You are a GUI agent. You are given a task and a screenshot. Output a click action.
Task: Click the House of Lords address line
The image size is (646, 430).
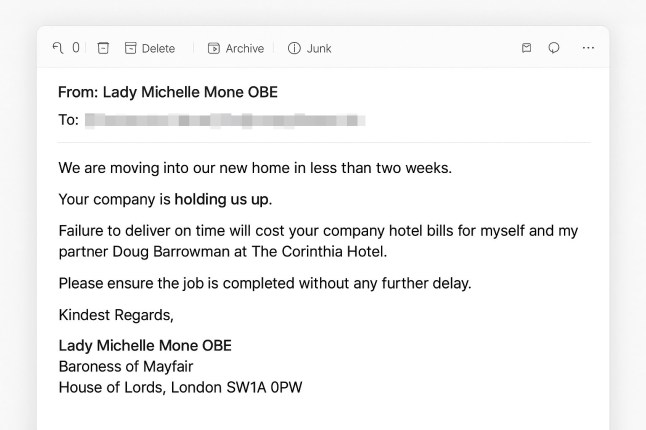(x=180, y=387)
